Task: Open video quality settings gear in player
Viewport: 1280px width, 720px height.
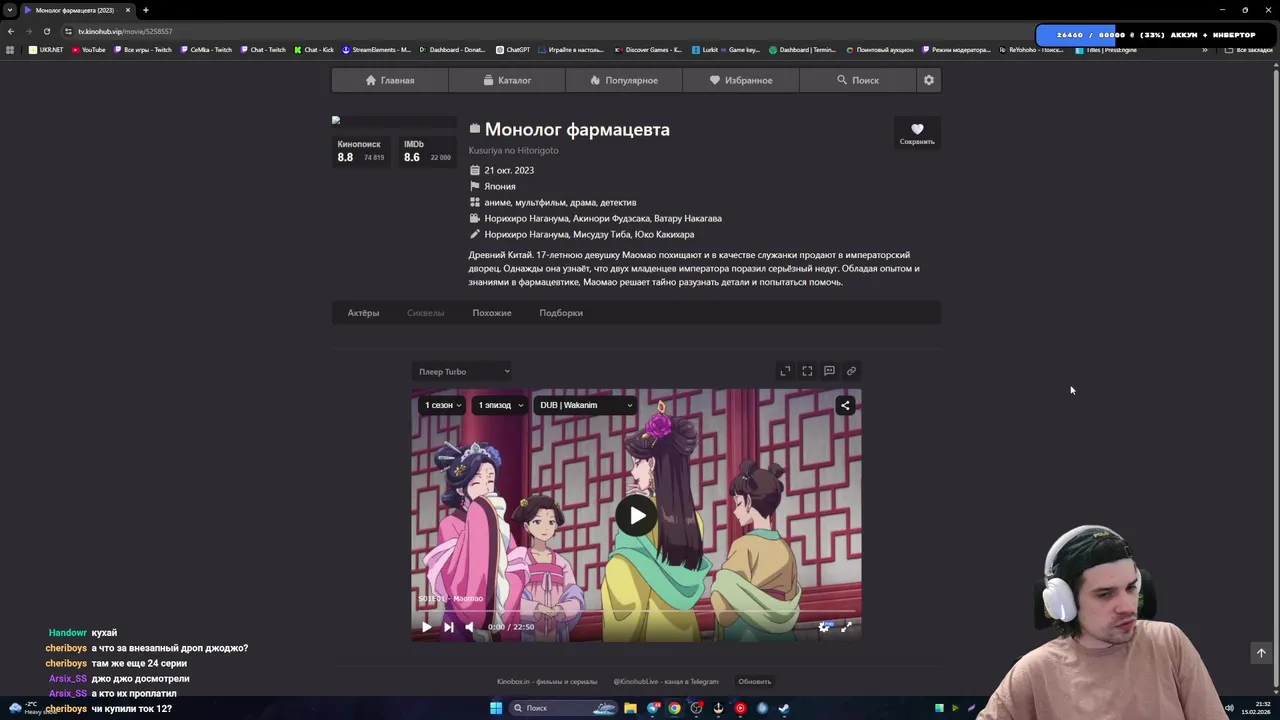Action: point(824,627)
